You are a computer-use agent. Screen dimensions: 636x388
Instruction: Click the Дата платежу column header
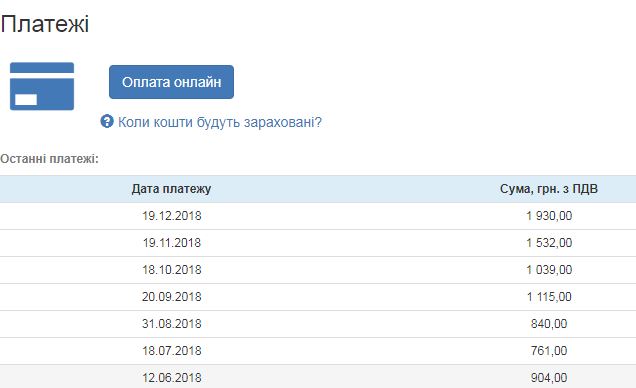point(171,189)
